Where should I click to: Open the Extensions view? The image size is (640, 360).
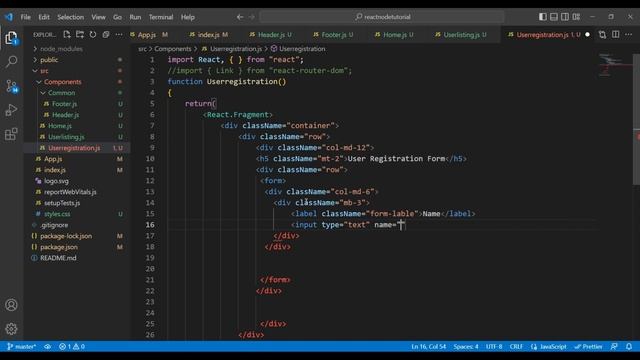(x=11, y=134)
